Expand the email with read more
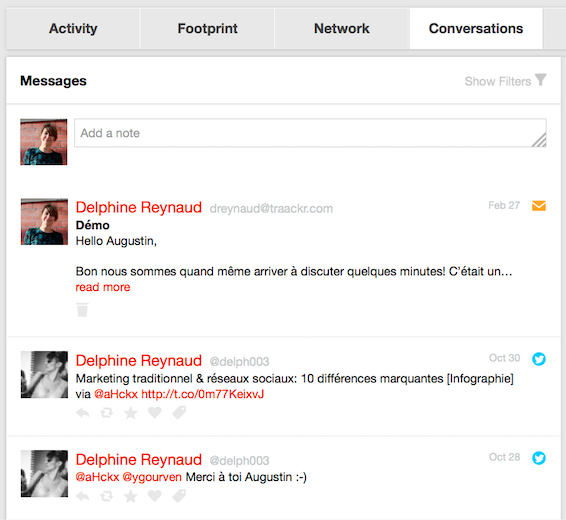 (103, 287)
